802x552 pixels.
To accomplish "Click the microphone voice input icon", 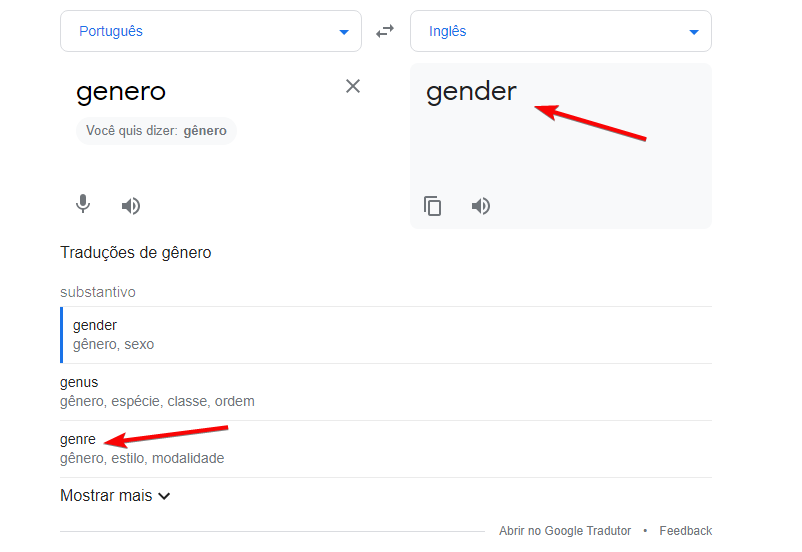I will click(83, 205).
